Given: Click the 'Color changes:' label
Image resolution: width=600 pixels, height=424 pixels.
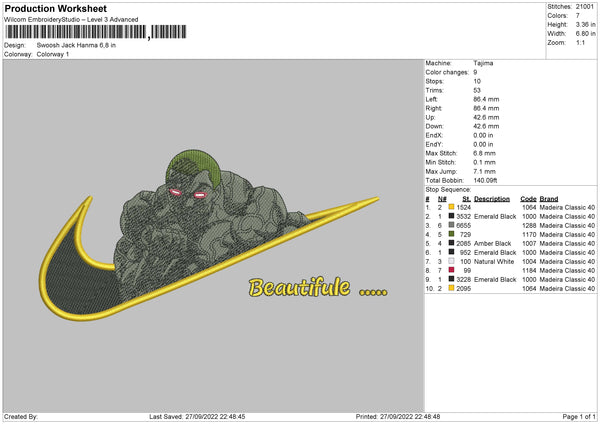Looking at the screenshot, I should point(447,72).
